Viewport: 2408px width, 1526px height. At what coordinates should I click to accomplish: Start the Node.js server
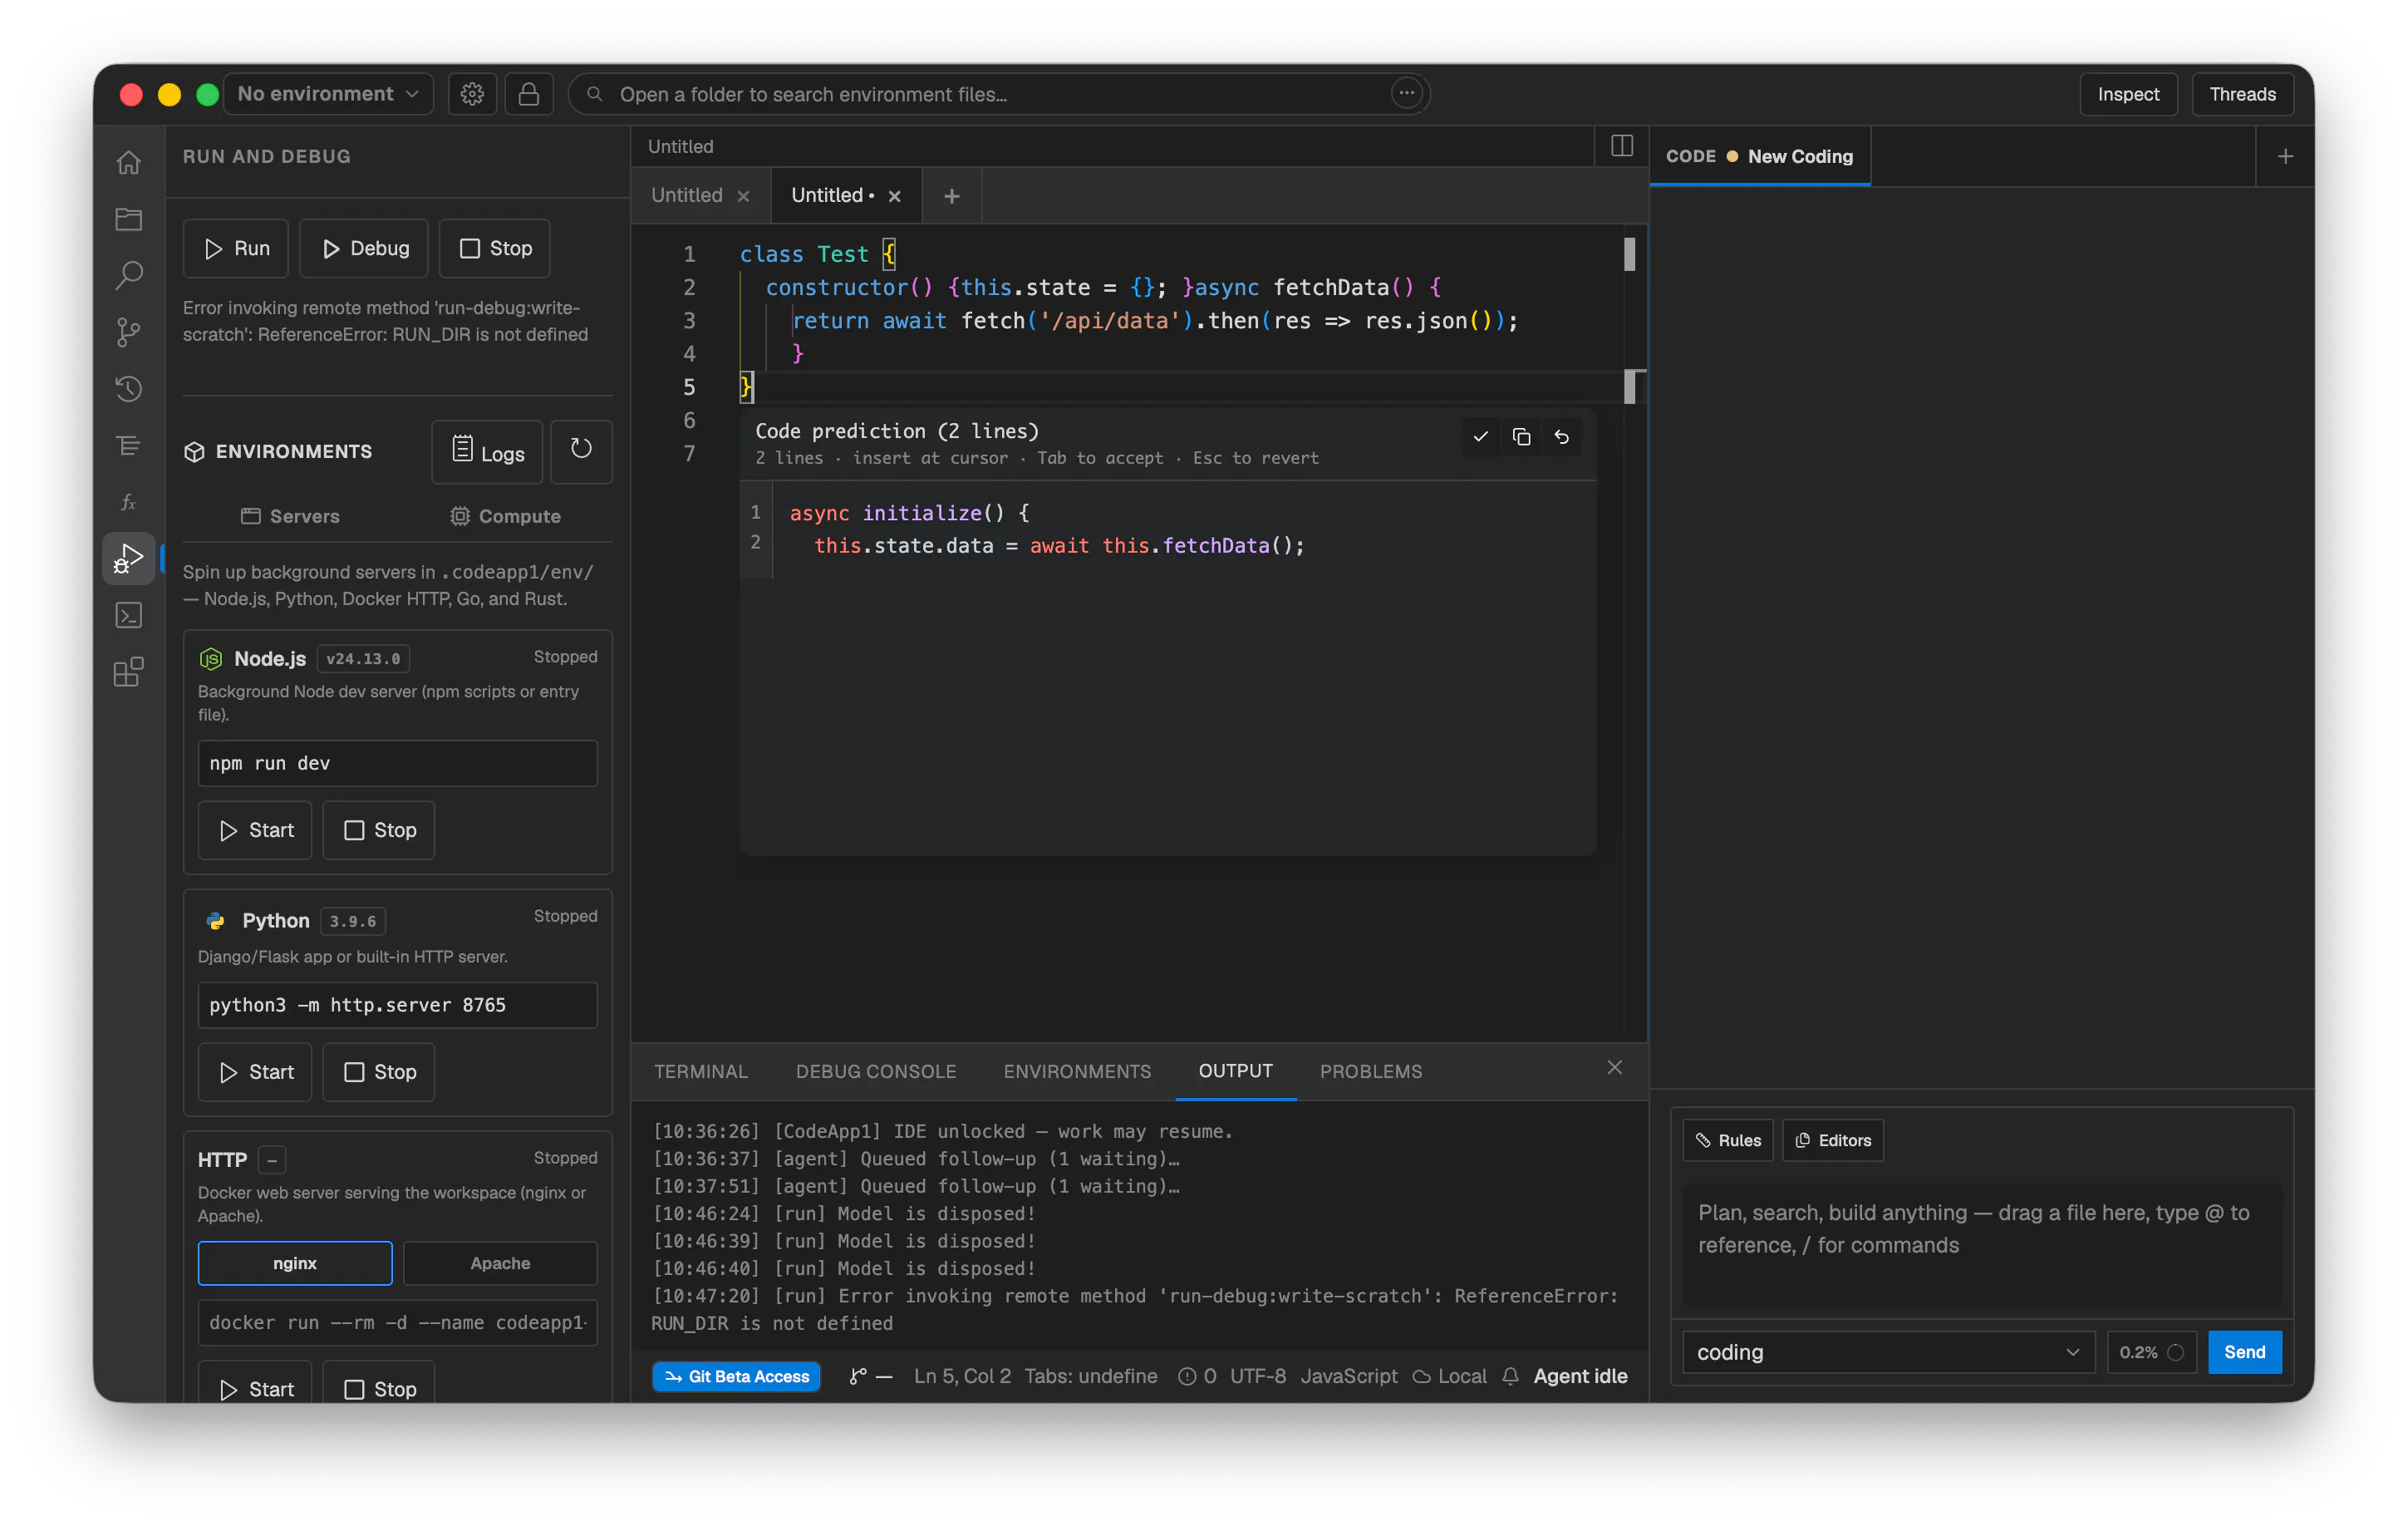[255, 830]
